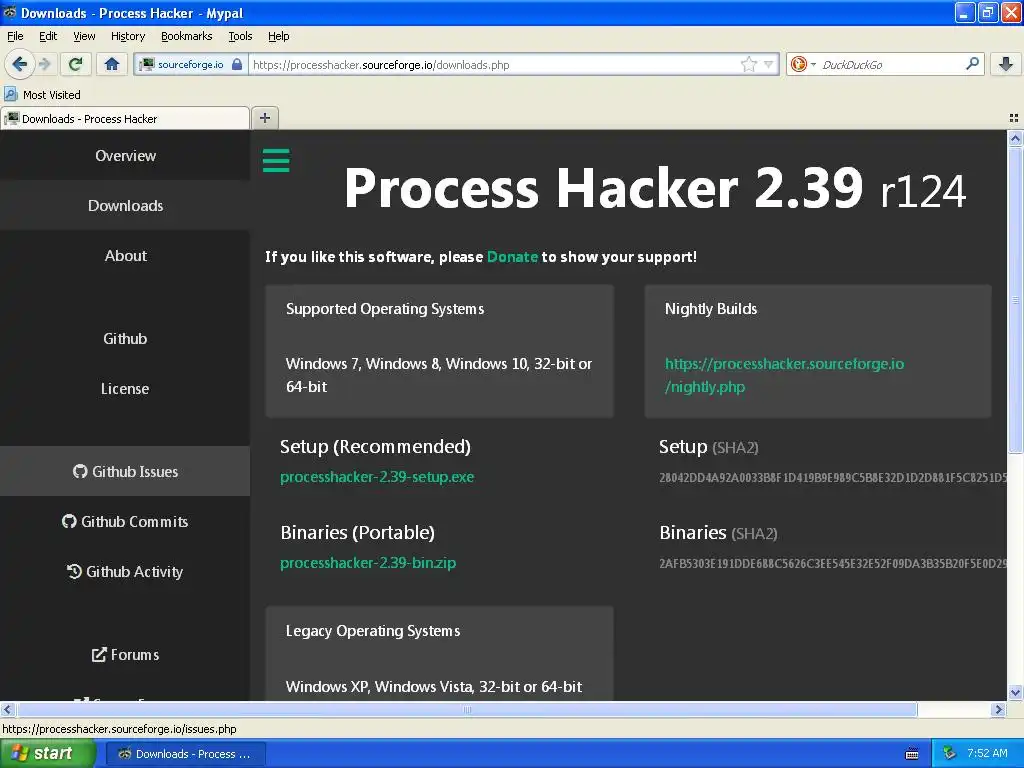Bookmark this page with the star icon
The height and width of the screenshot is (768, 1024).
(x=748, y=64)
